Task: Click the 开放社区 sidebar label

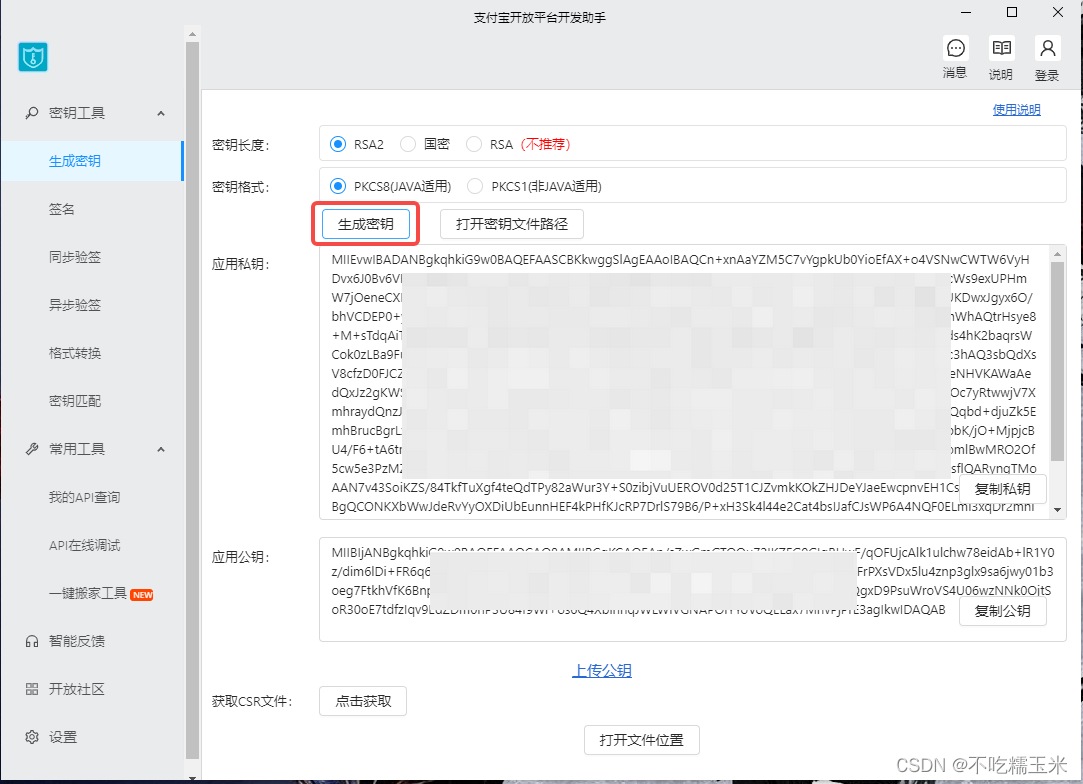Action: pyautogui.click(x=77, y=689)
